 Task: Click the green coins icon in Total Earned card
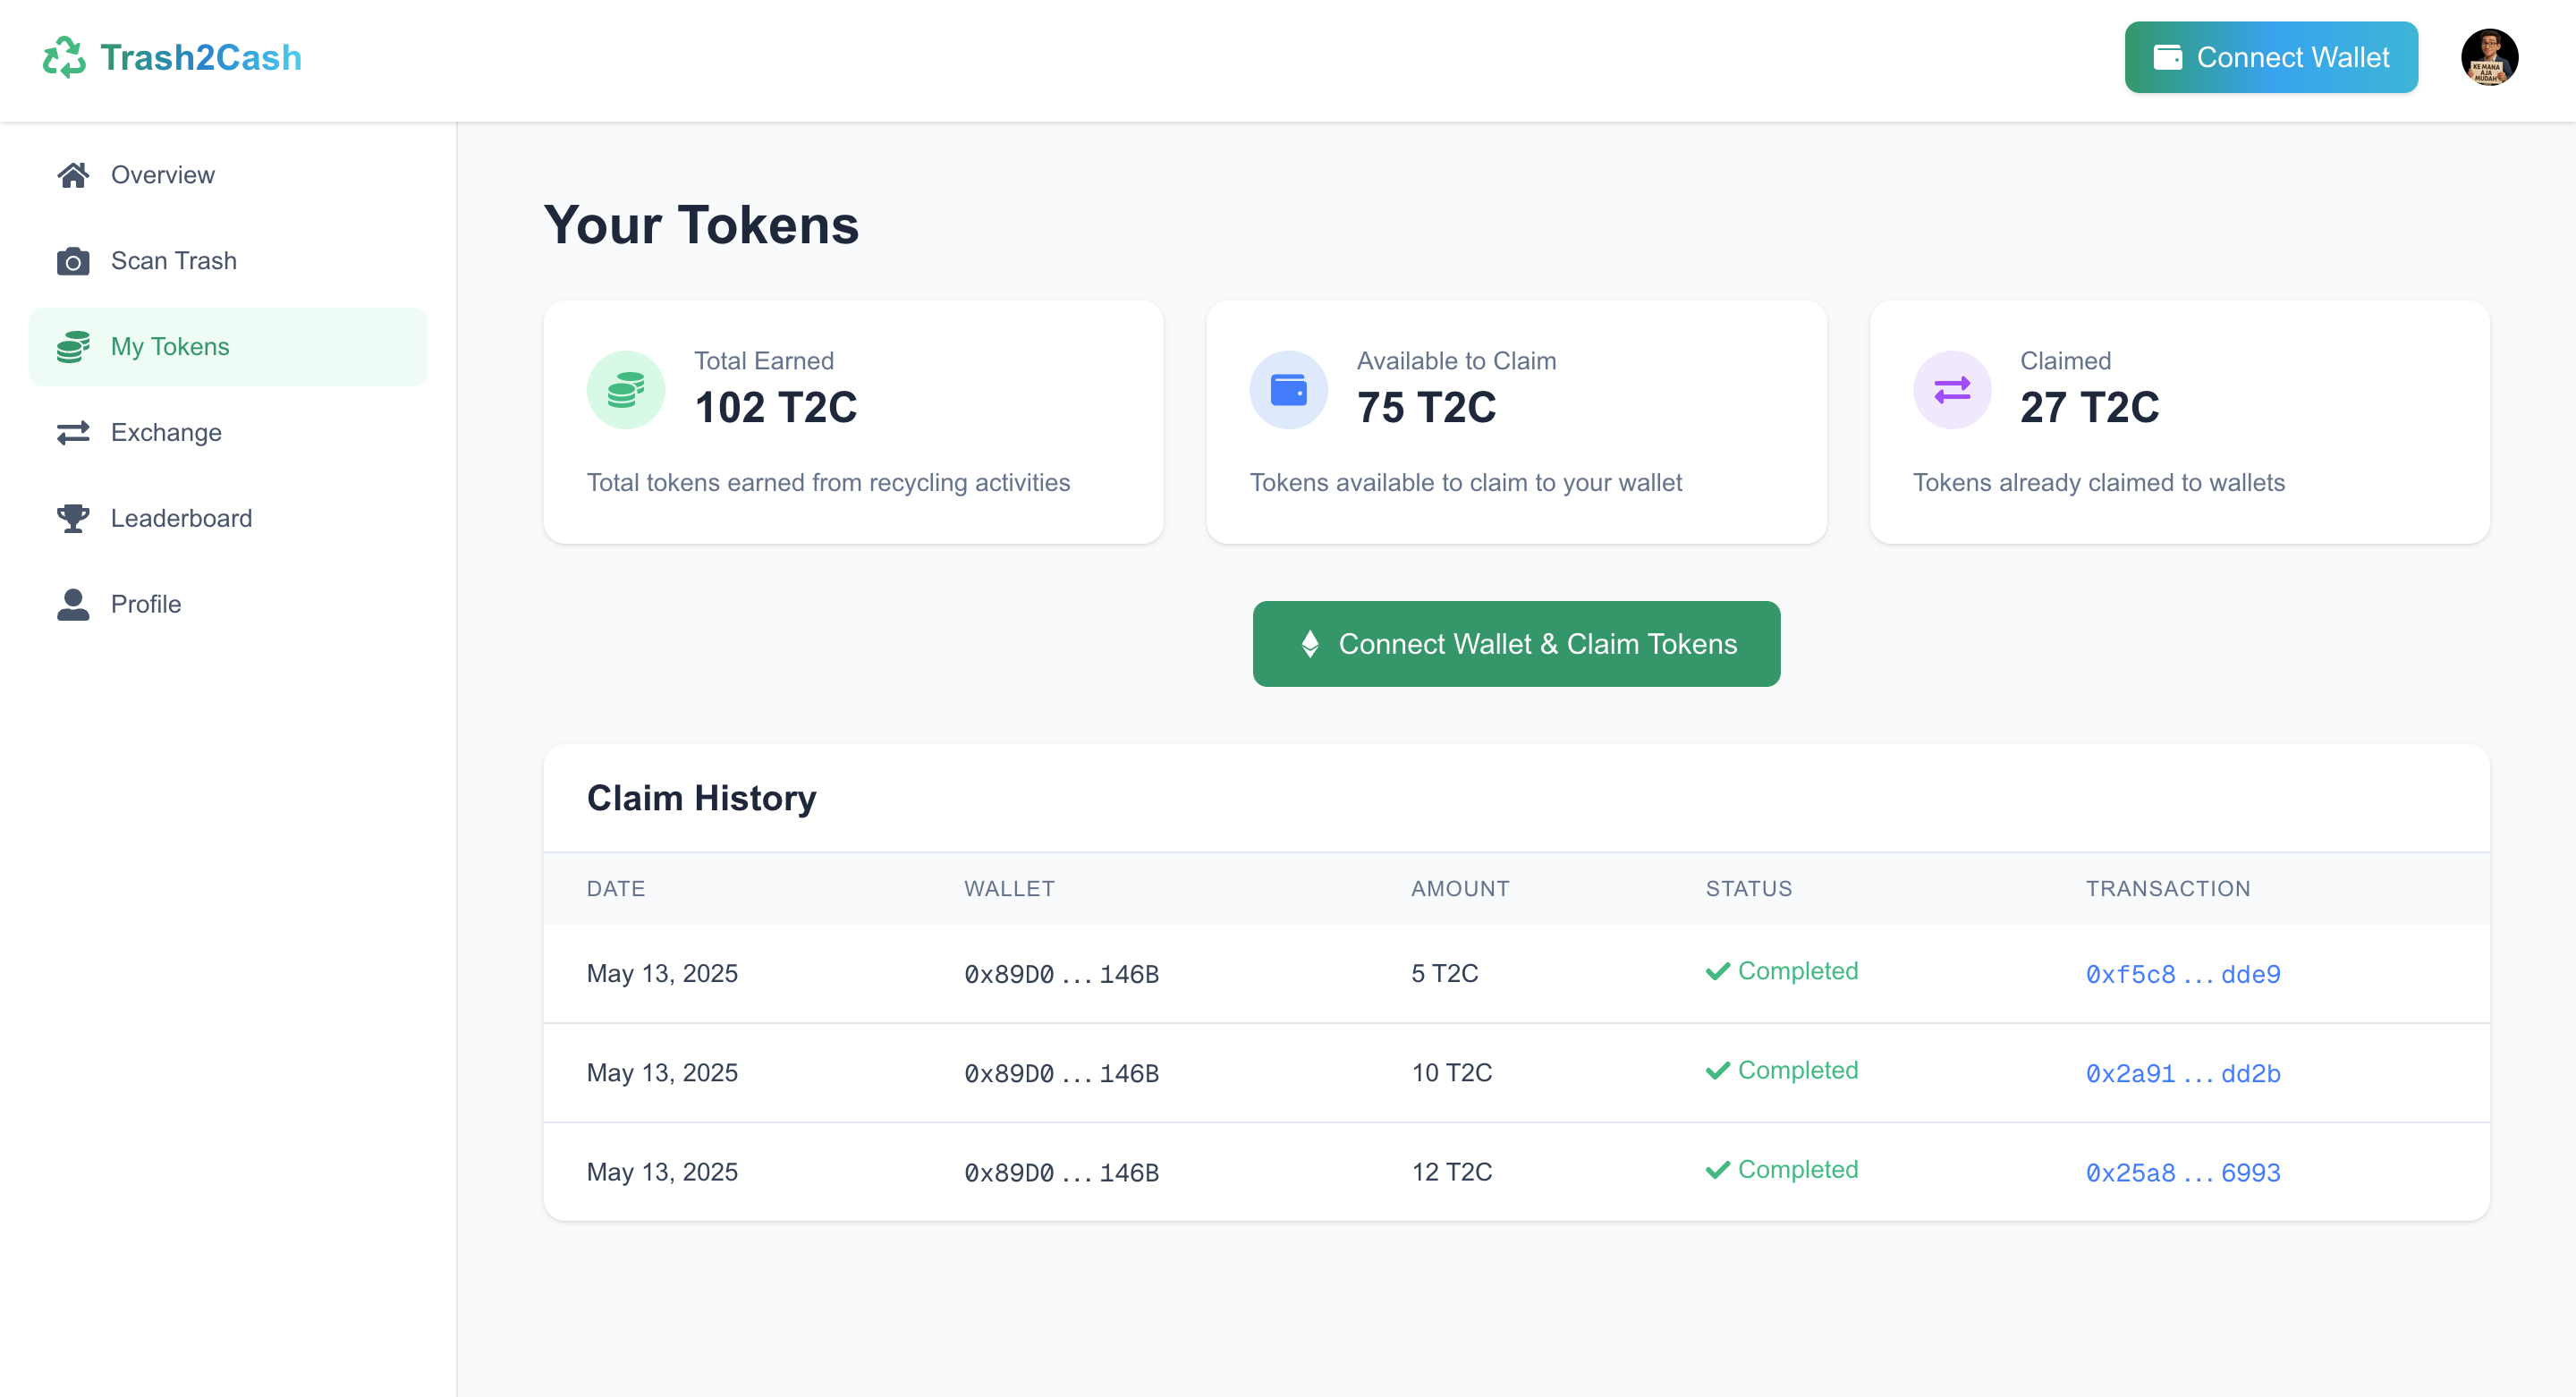tap(625, 390)
